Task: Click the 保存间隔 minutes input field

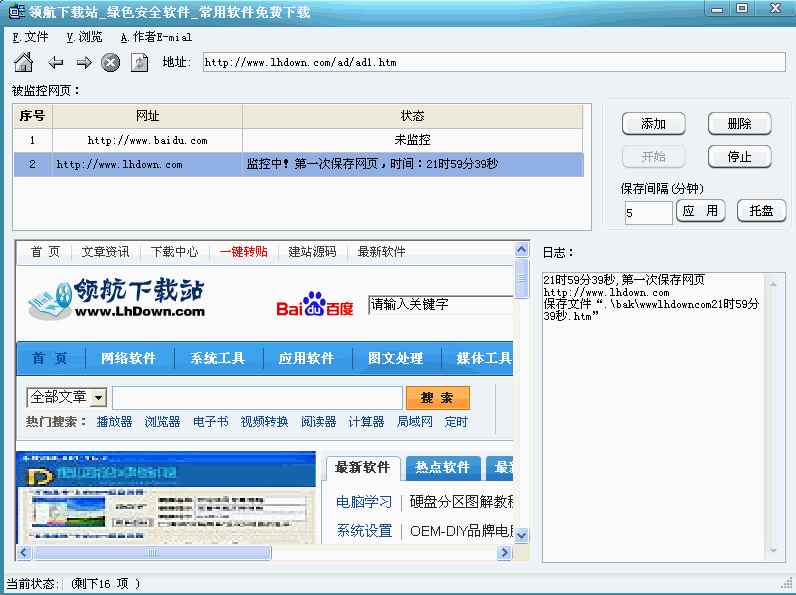Action: click(x=648, y=213)
